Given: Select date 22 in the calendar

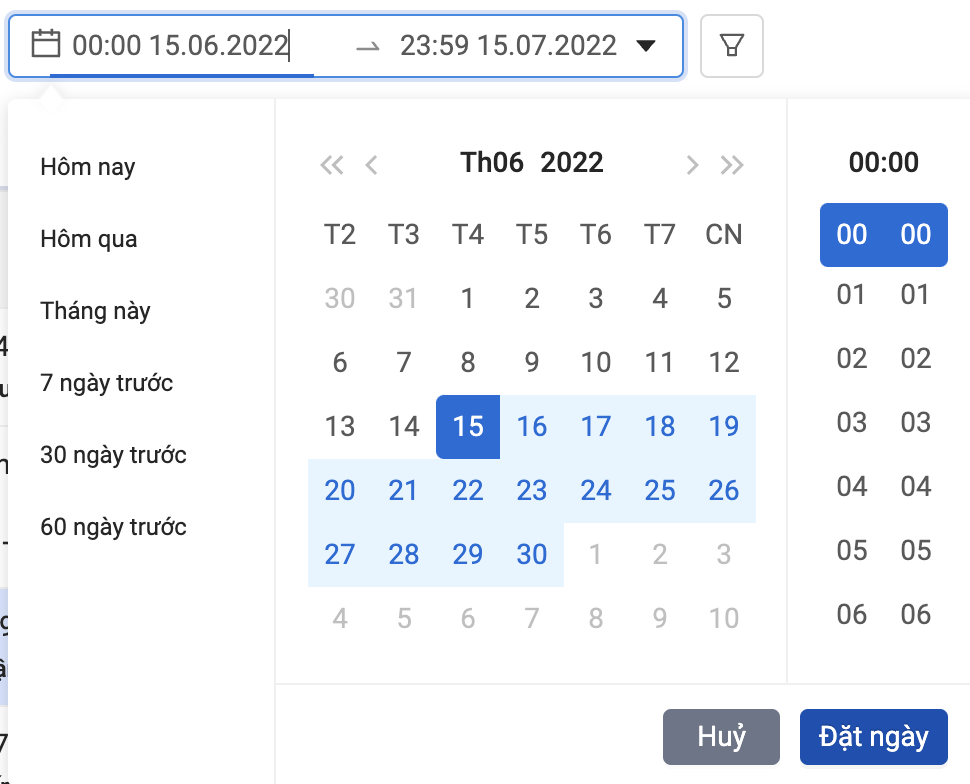Looking at the screenshot, I should [468, 490].
